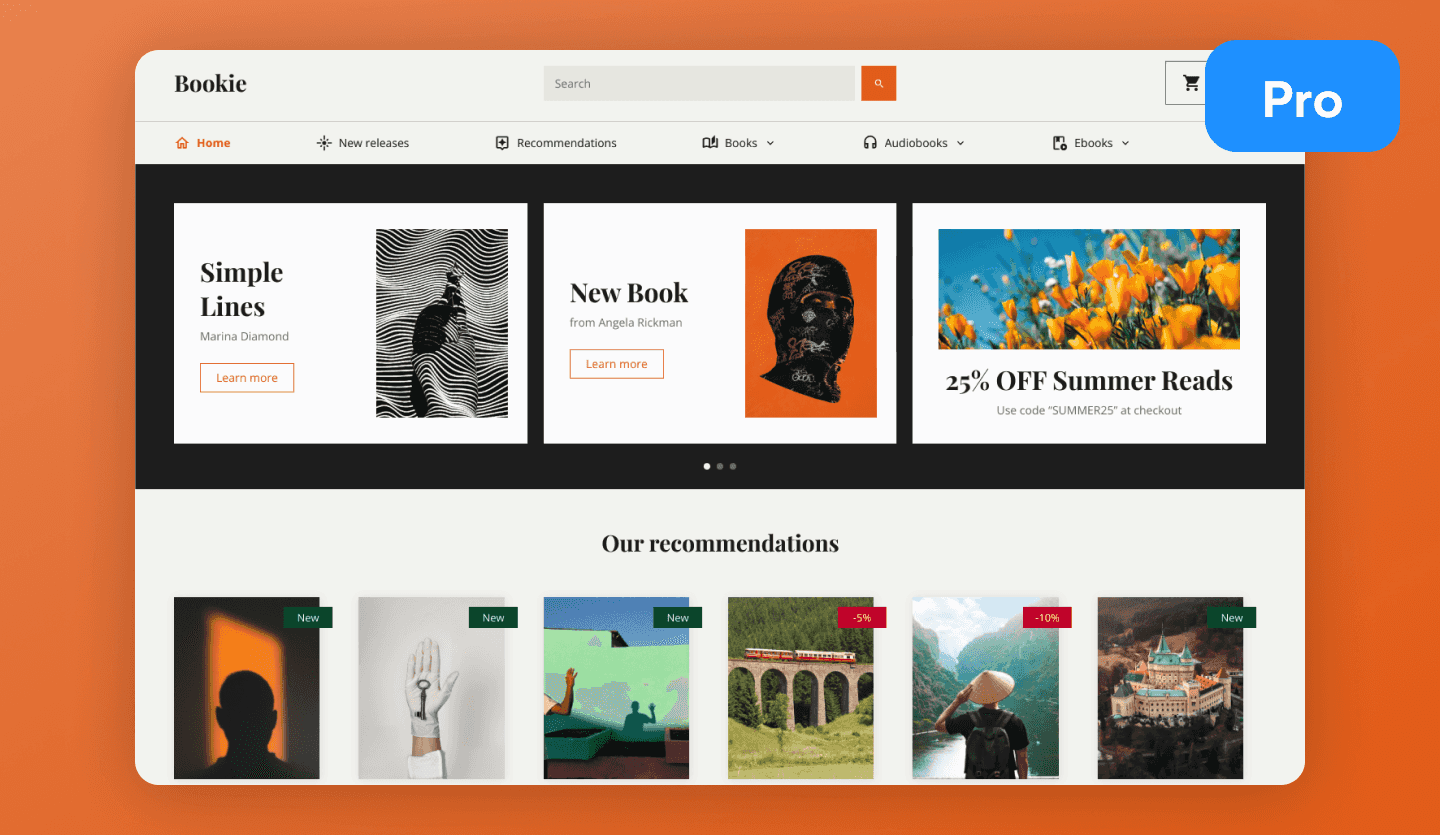Click the Recommendations bookmark icon
Image resolution: width=1440 pixels, height=835 pixels.
tap(502, 143)
